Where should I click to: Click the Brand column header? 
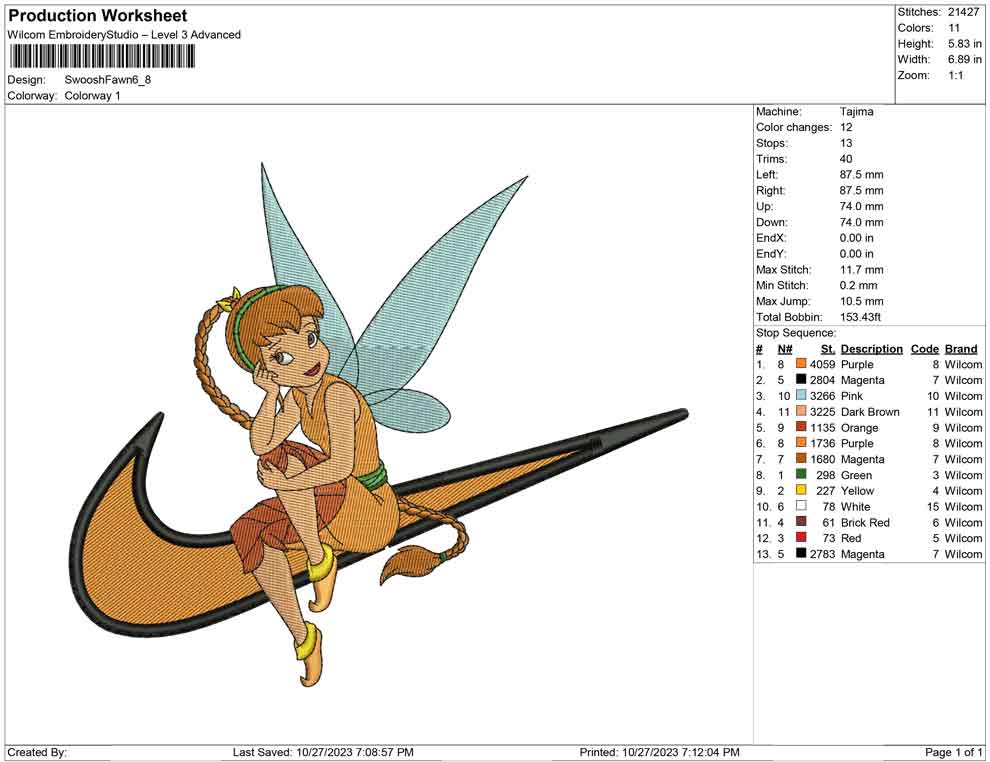point(961,349)
